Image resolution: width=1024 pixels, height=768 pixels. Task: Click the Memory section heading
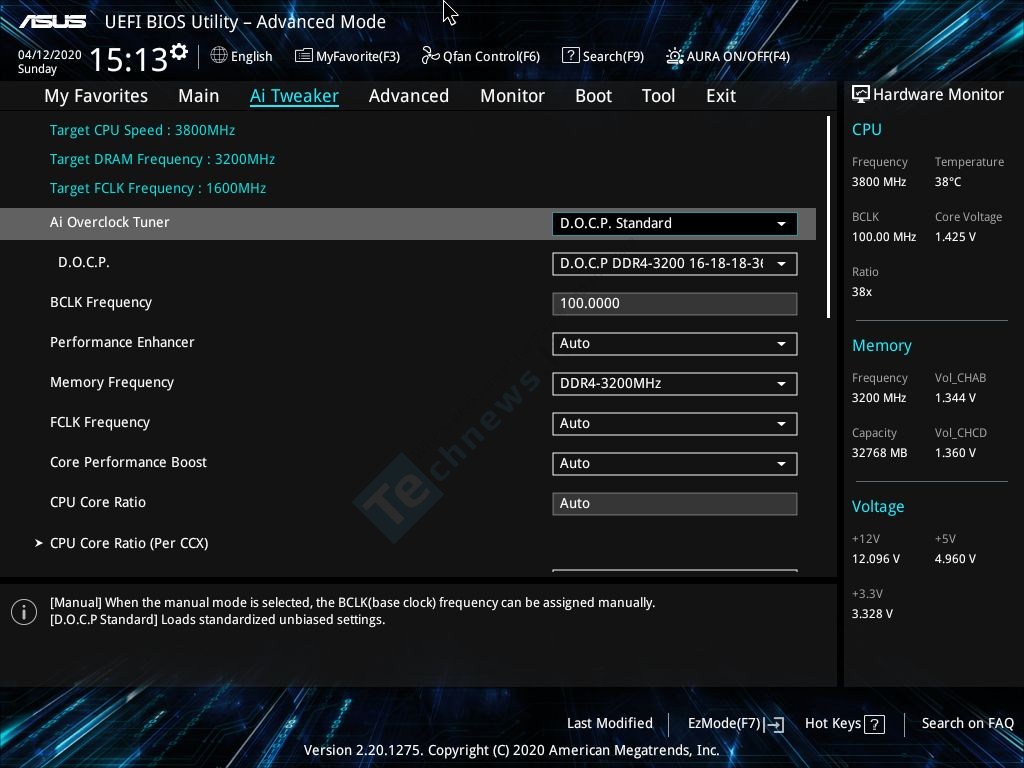(882, 346)
